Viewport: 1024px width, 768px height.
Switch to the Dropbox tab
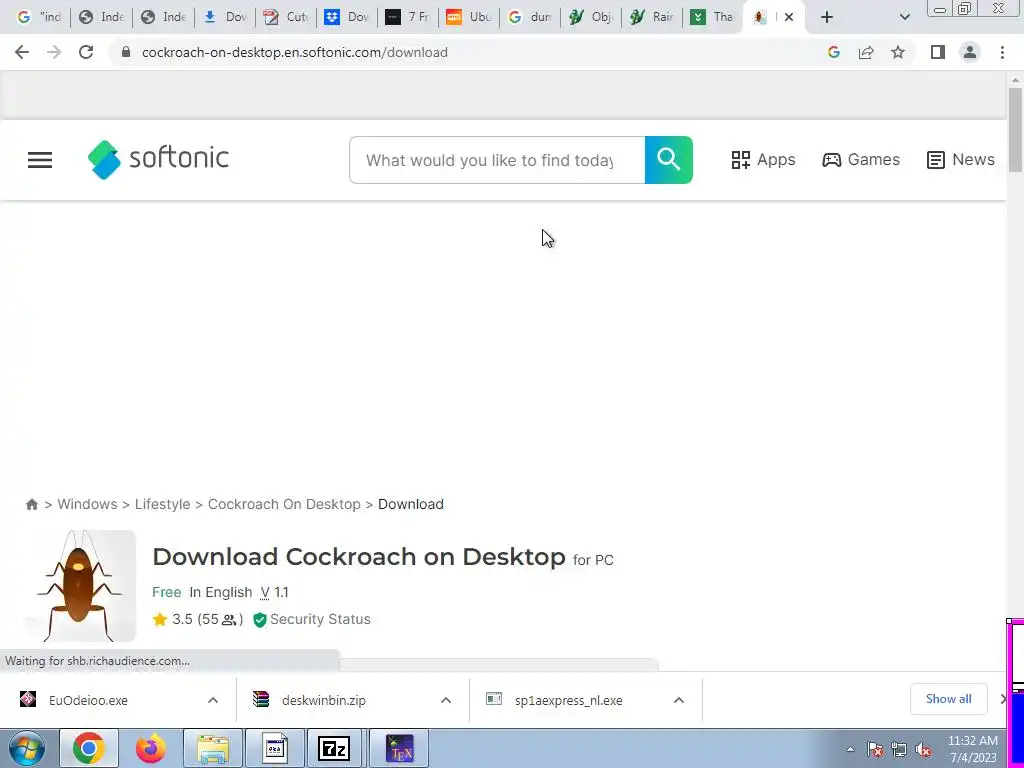348,17
